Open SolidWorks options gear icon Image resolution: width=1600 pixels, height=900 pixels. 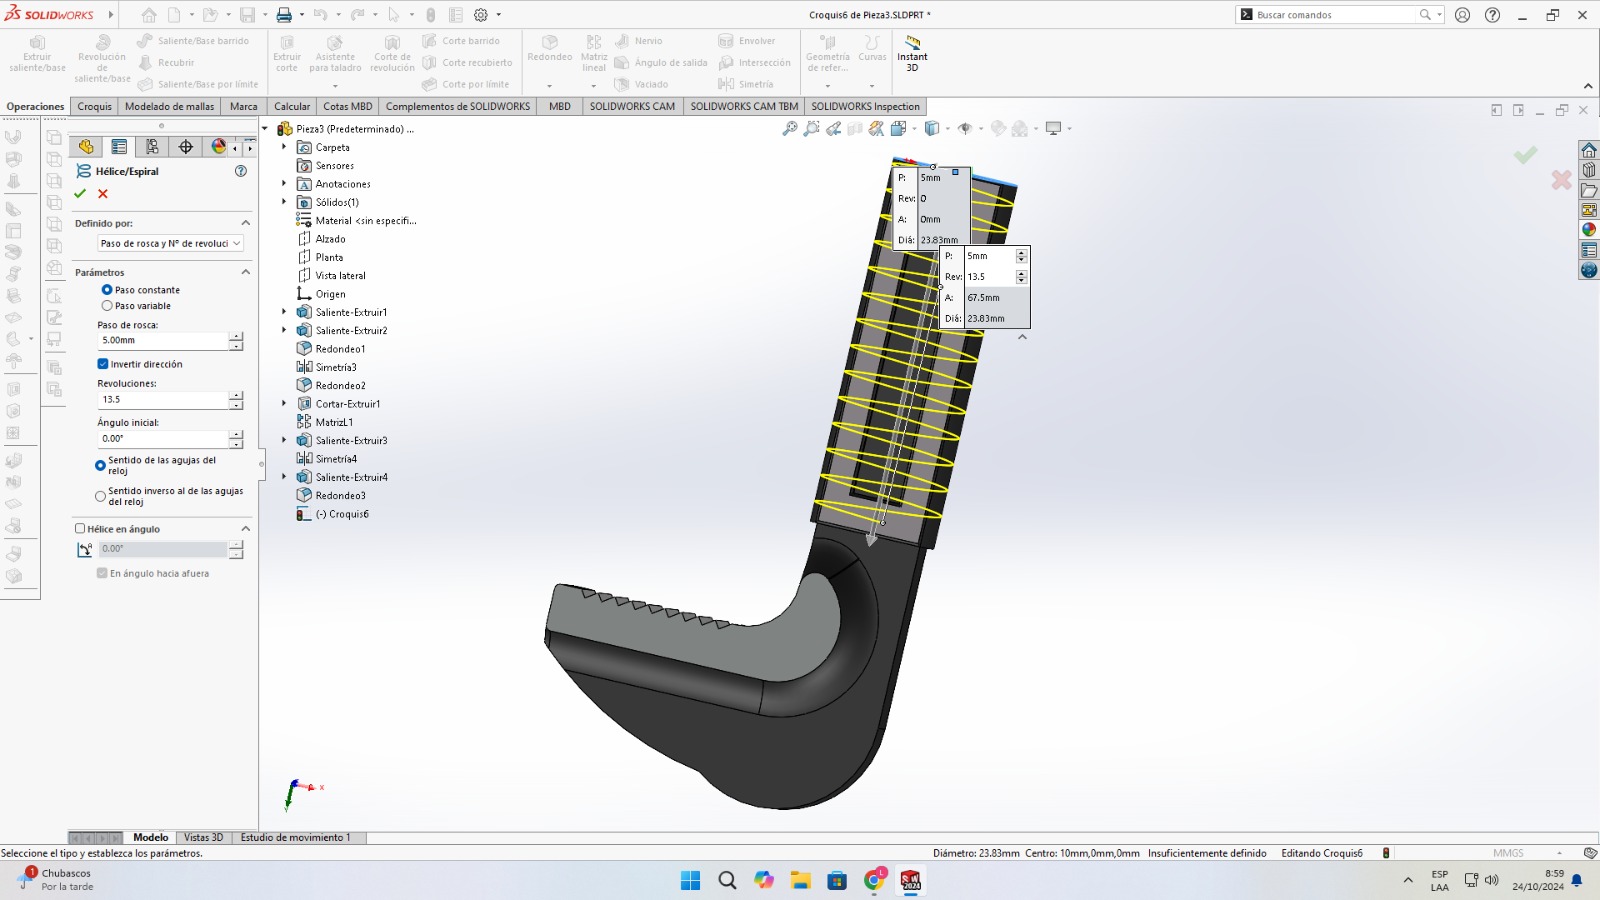click(481, 15)
